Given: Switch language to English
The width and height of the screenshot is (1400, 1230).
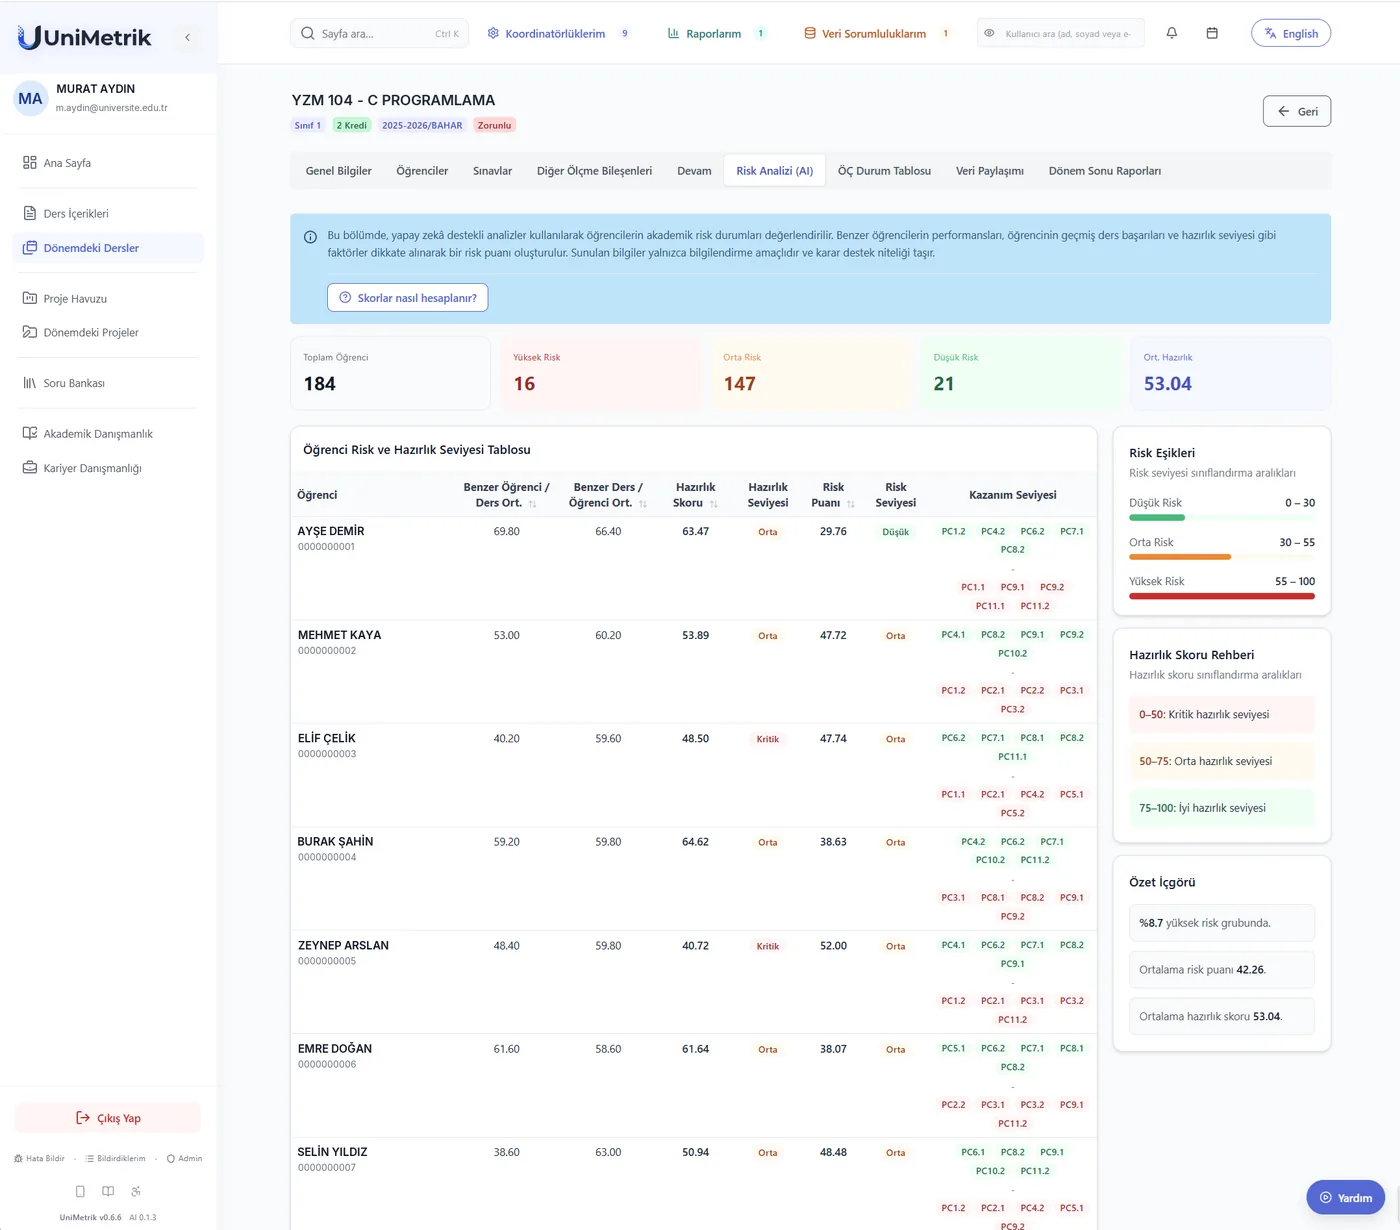Looking at the screenshot, I should point(1291,33).
